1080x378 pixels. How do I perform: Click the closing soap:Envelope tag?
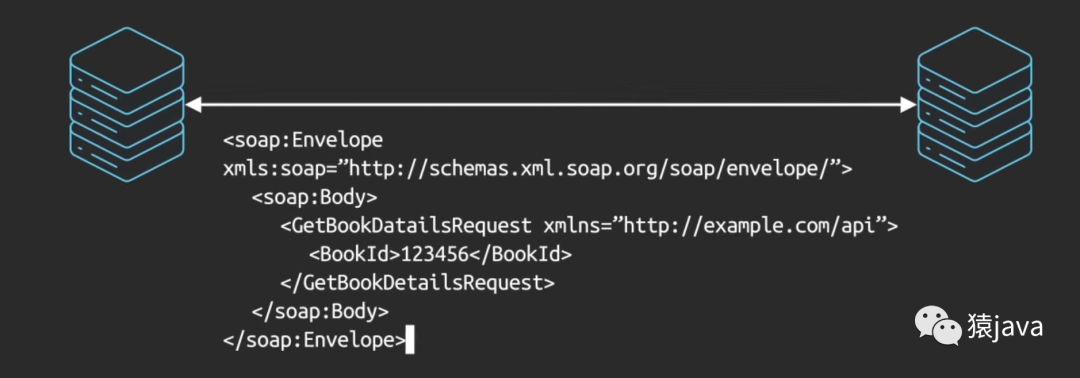[314, 340]
